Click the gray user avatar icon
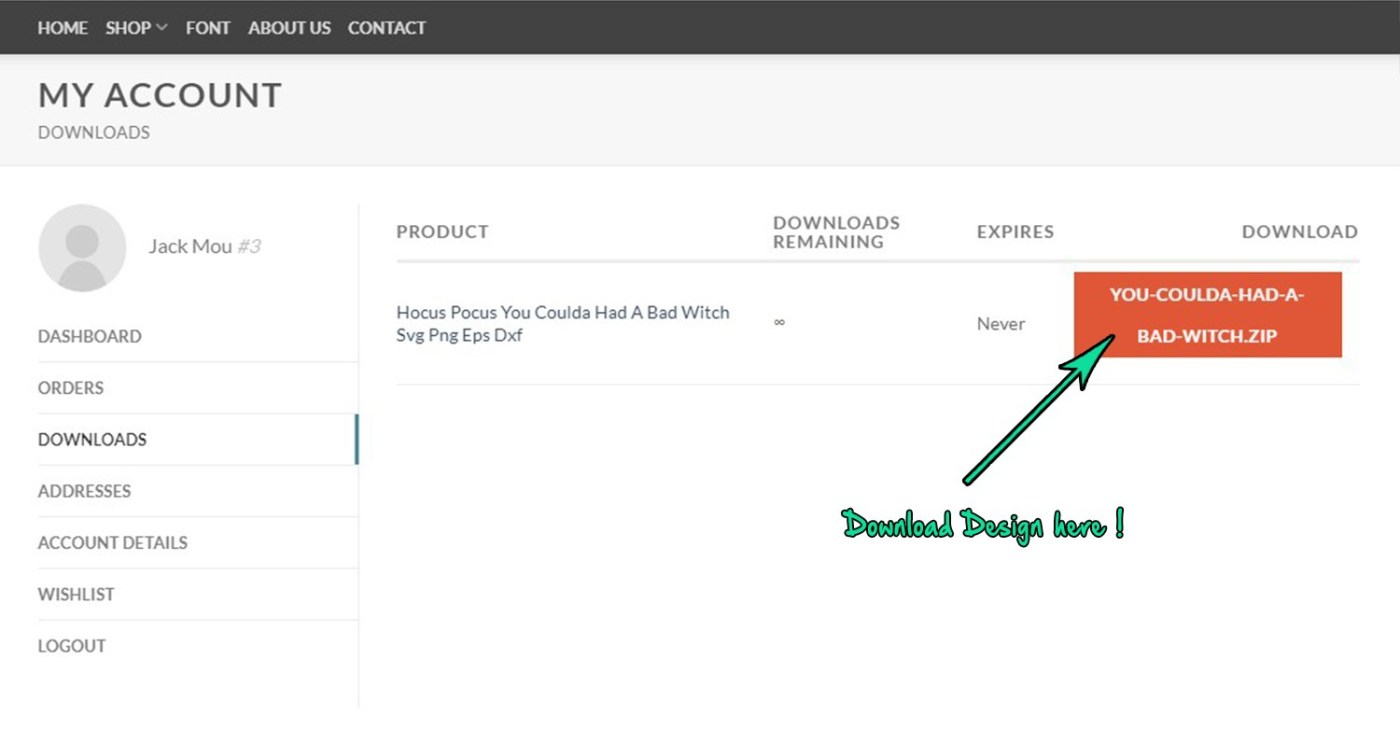The height and width of the screenshot is (744, 1400). point(82,248)
